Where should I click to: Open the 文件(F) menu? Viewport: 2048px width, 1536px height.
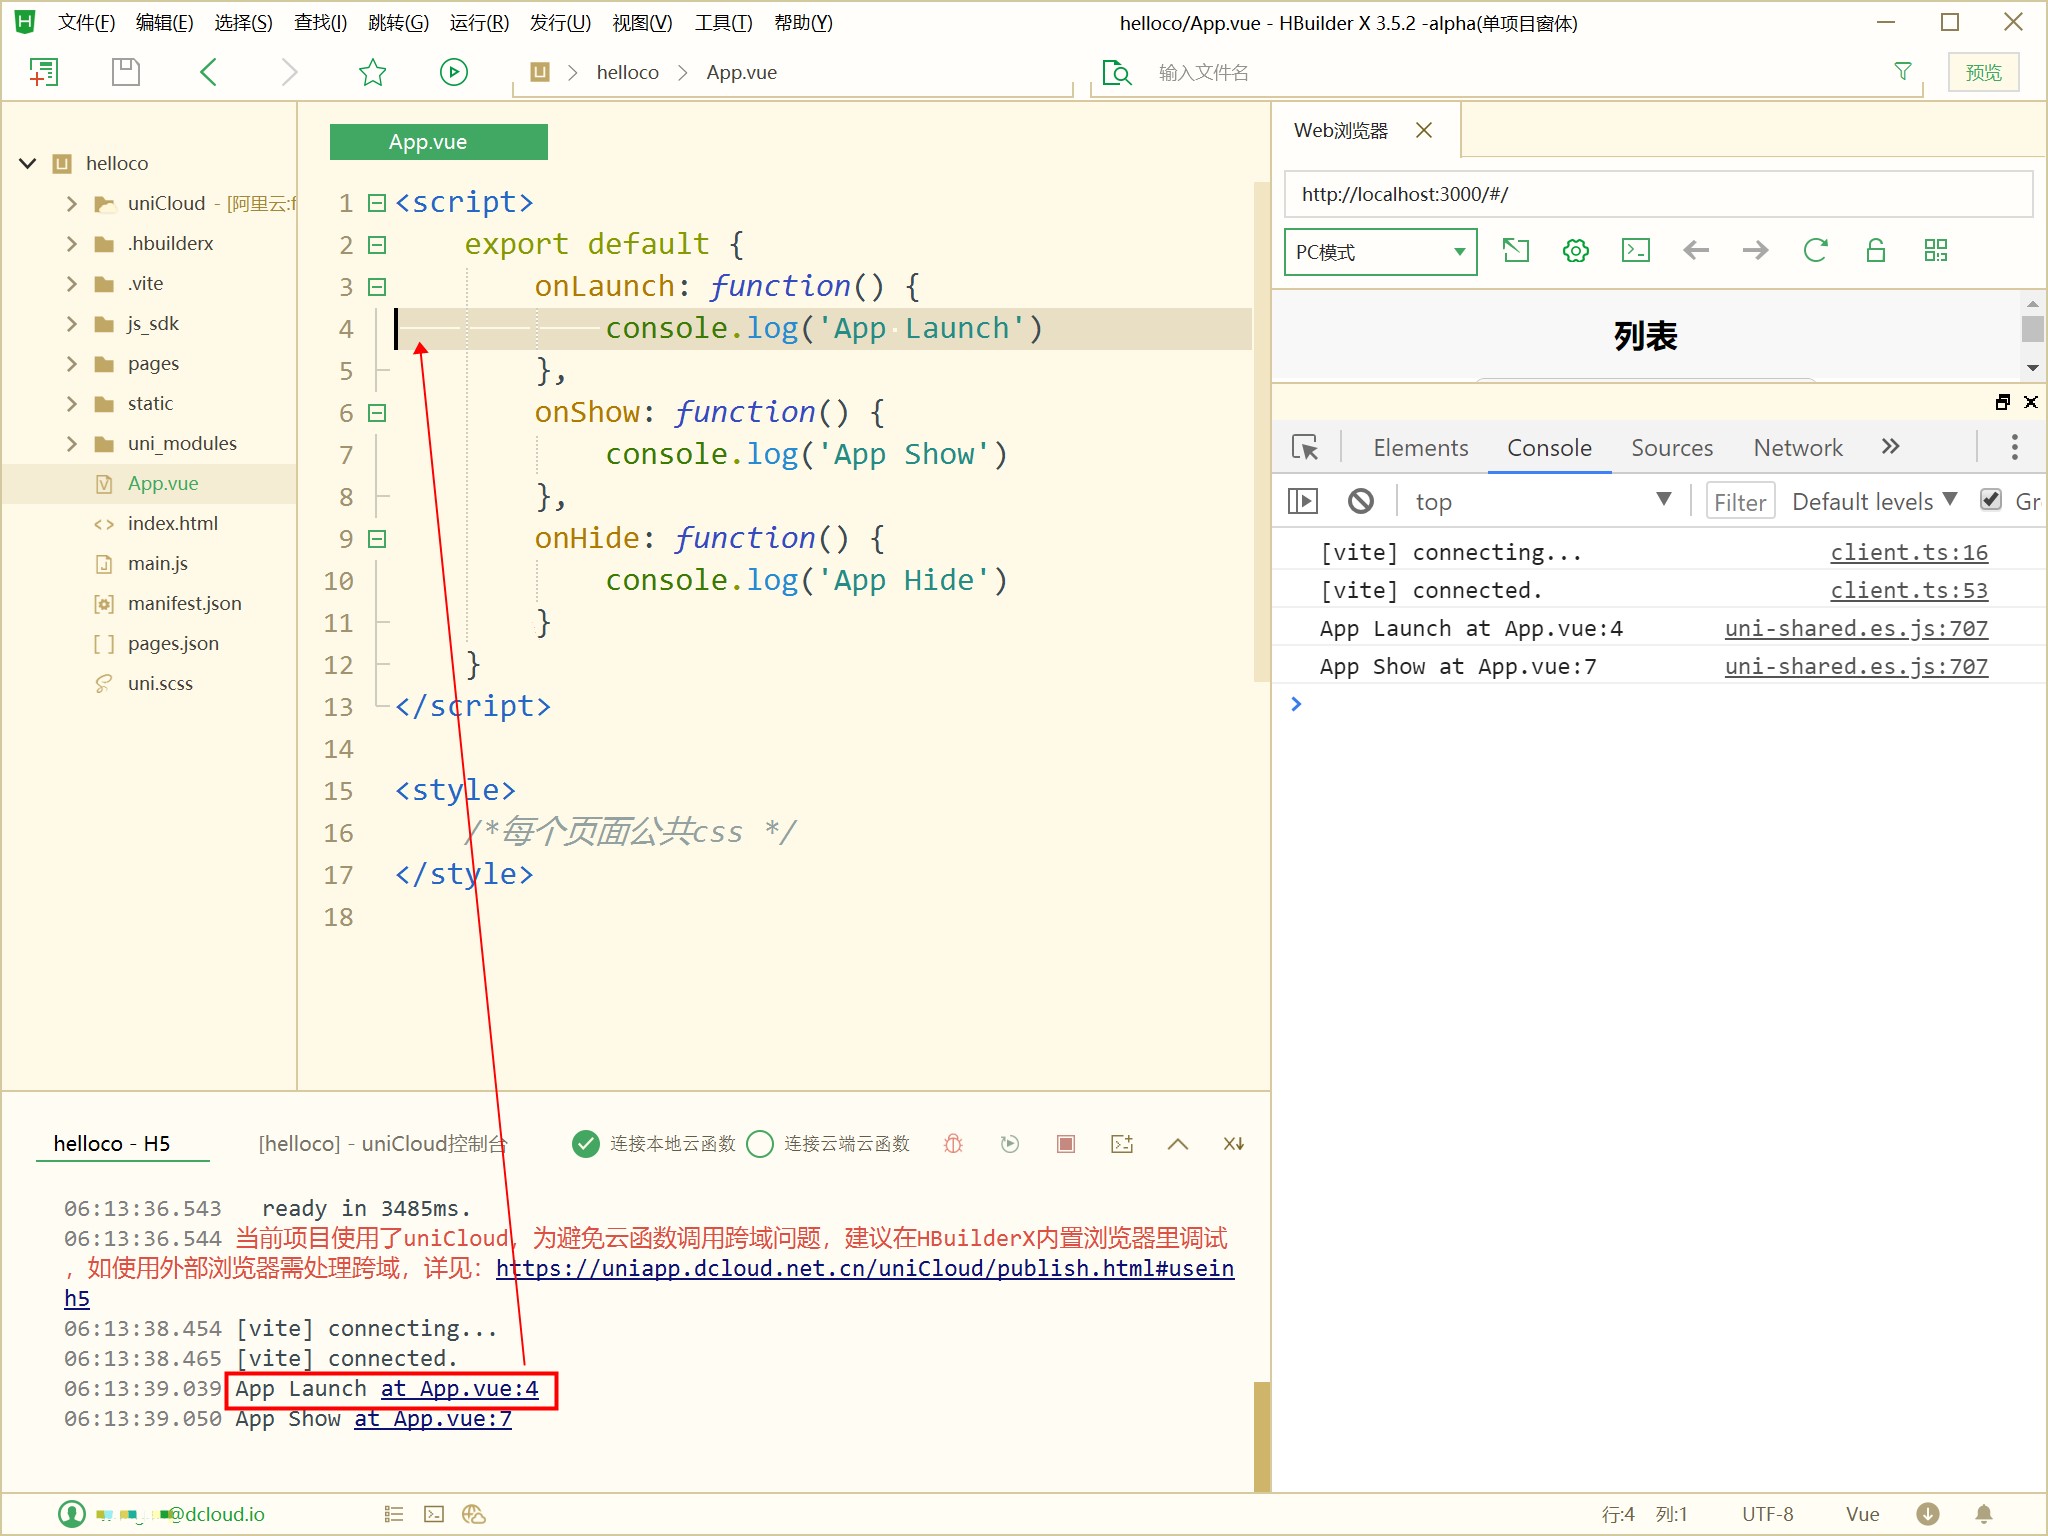(x=86, y=22)
